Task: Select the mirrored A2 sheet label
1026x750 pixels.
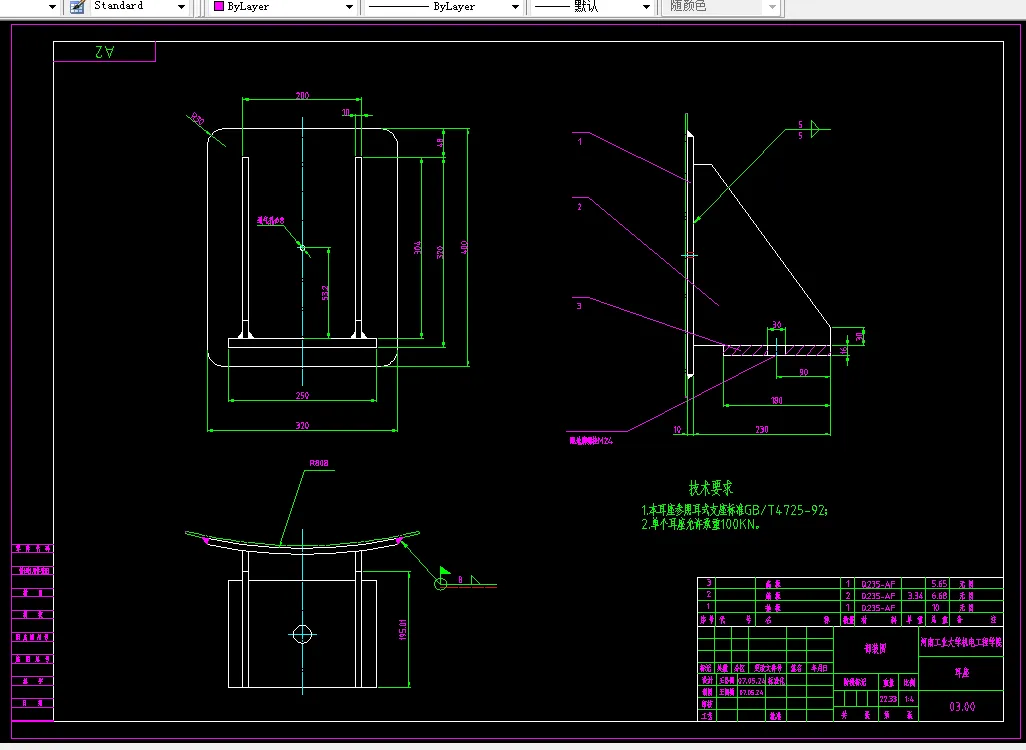Action: [105, 52]
